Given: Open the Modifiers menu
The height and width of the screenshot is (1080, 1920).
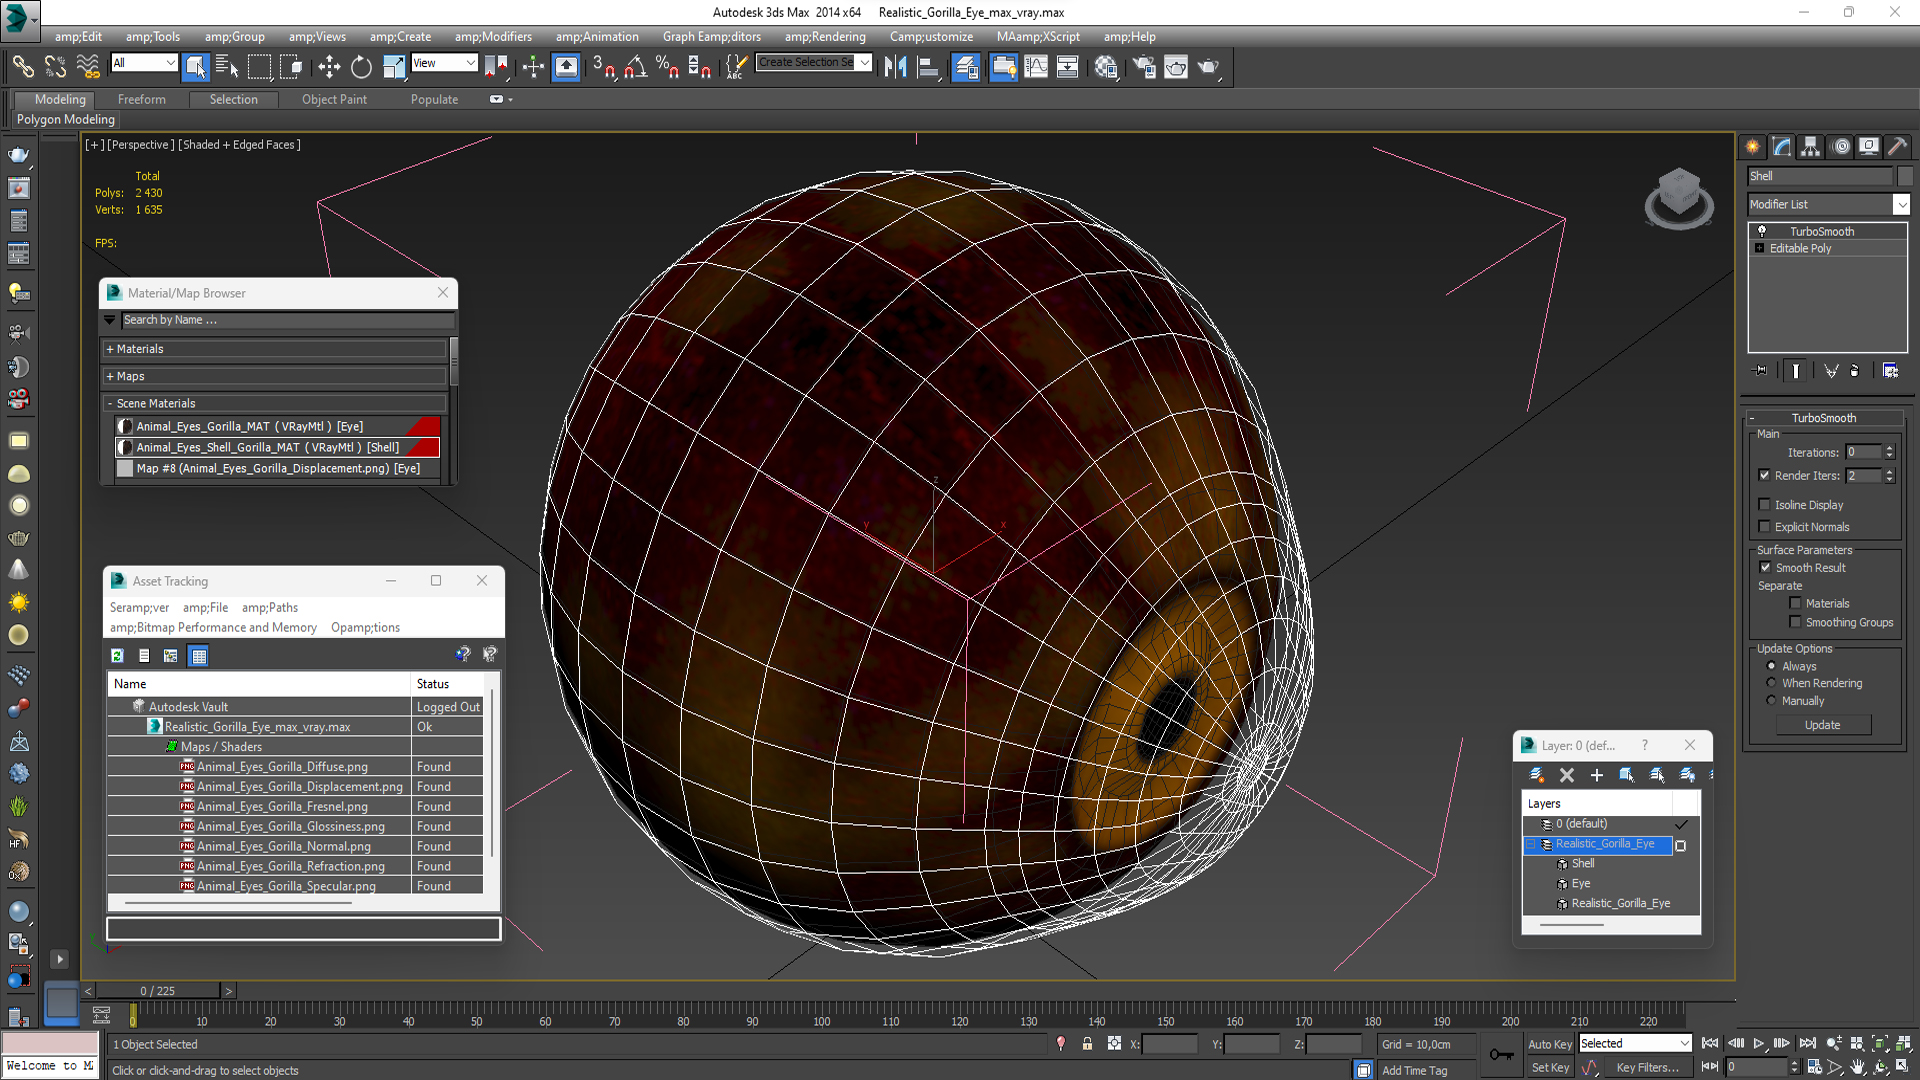Looking at the screenshot, I should coord(493,37).
